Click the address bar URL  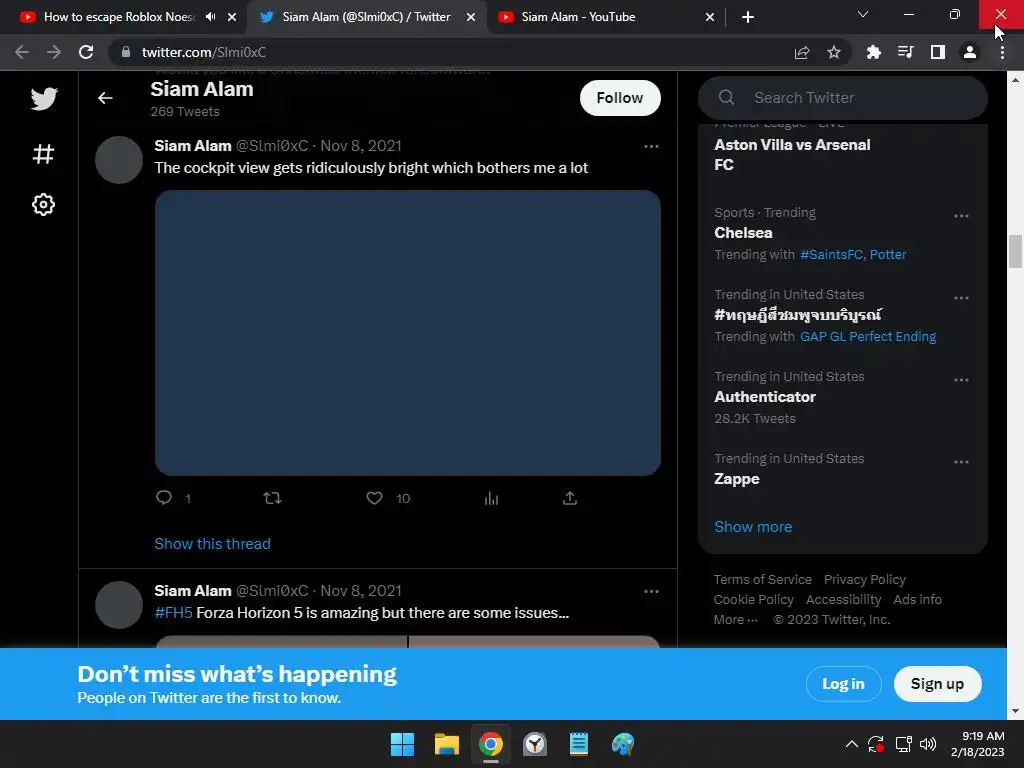pyautogui.click(x=204, y=52)
